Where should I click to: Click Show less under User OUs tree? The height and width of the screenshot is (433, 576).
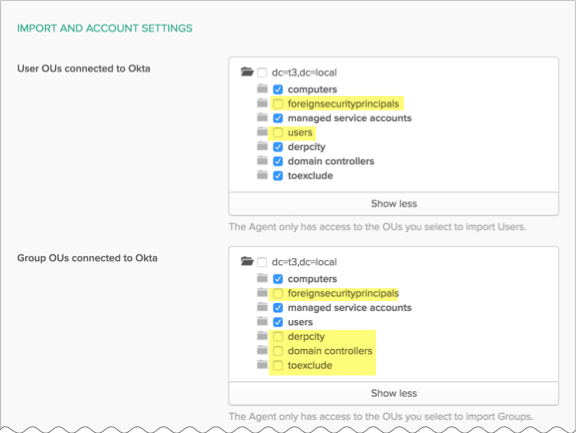click(394, 204)
